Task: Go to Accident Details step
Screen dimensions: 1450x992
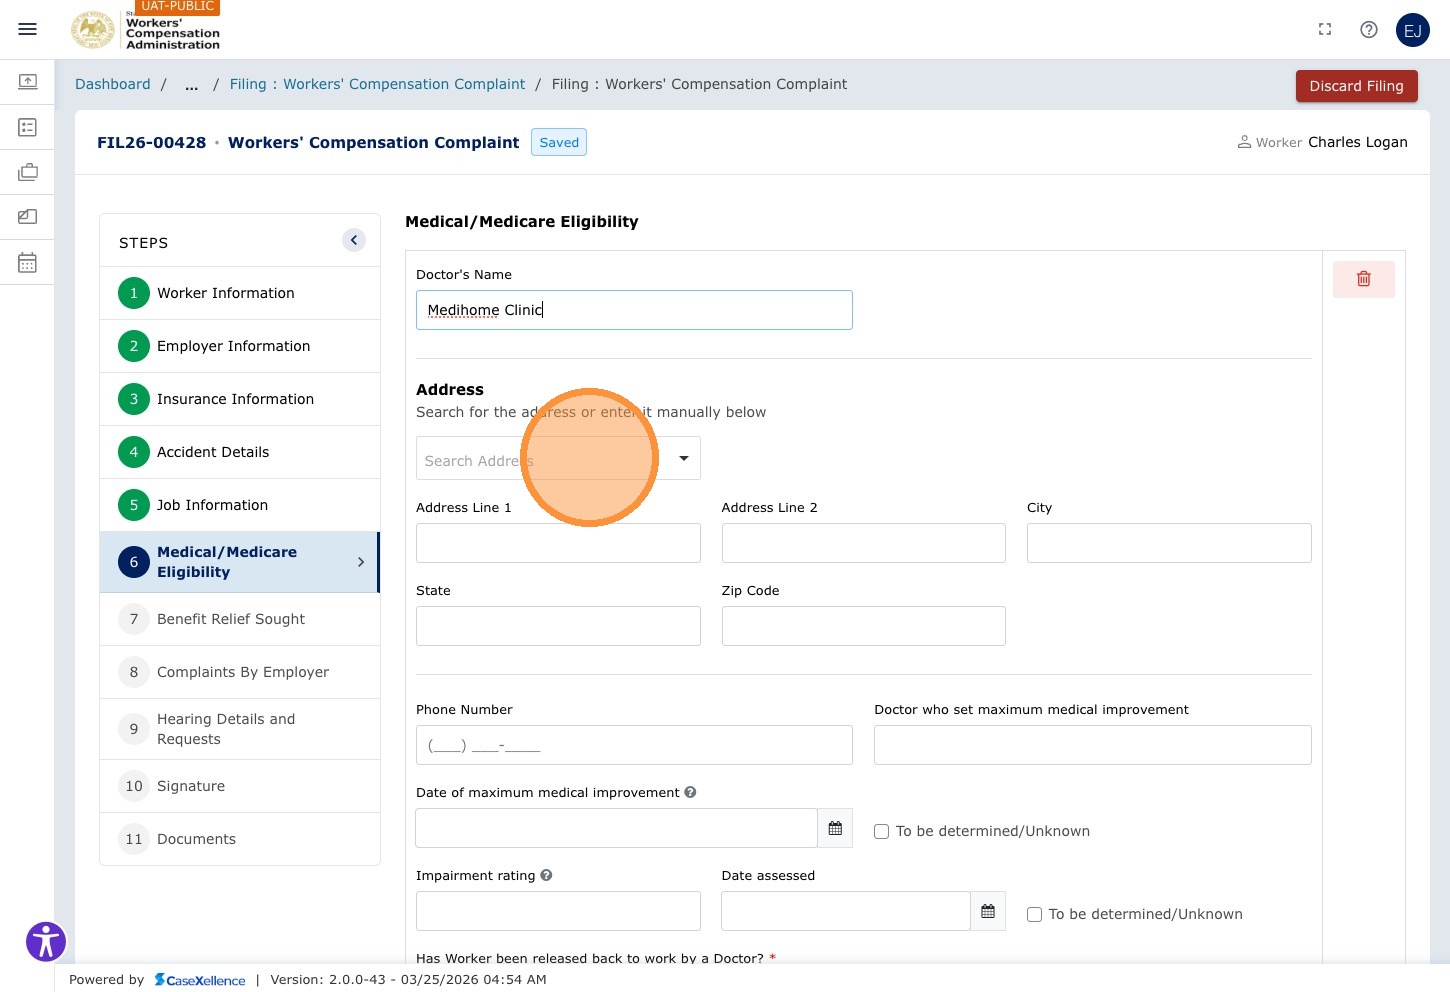Action: pyautogui.click(x=240, y=452)
